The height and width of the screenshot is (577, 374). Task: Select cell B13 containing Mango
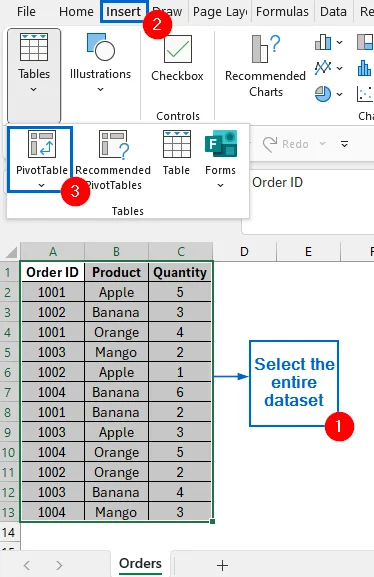[116, 512]
